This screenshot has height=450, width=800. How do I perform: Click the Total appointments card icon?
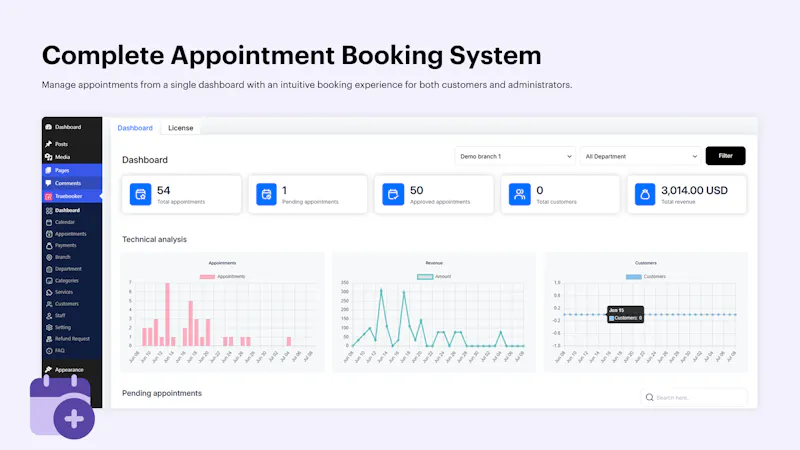click(x=140, y=194)
